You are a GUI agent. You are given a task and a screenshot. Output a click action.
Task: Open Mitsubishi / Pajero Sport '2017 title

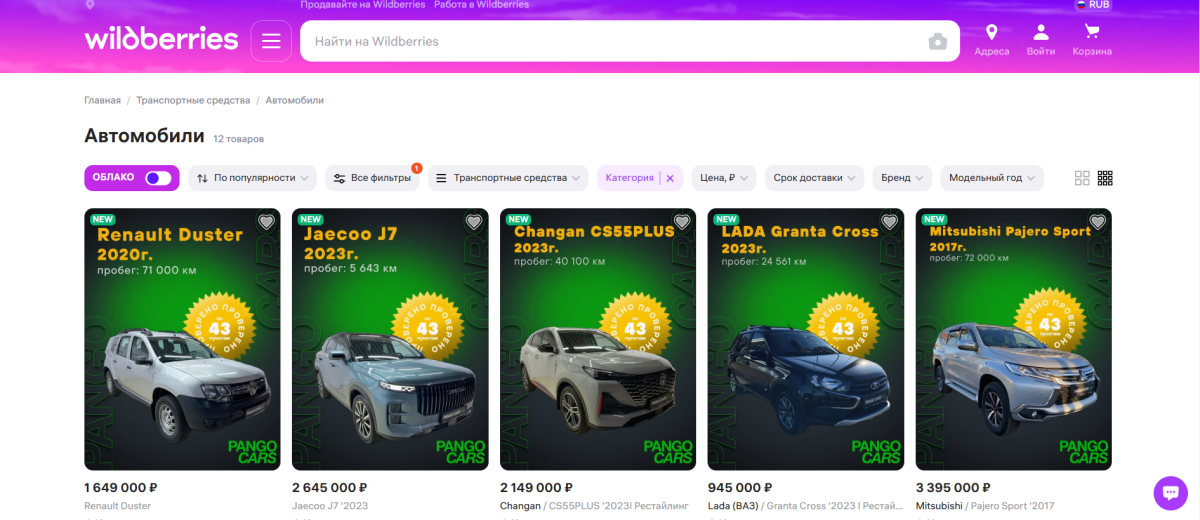click(x=985, y=506)
